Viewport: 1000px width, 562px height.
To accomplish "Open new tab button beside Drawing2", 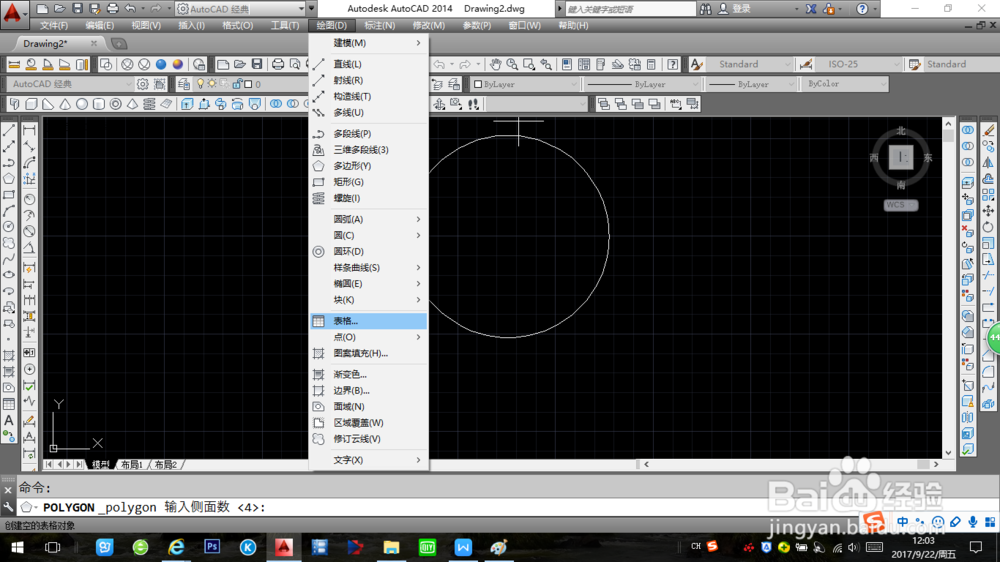I will (119, 43).
